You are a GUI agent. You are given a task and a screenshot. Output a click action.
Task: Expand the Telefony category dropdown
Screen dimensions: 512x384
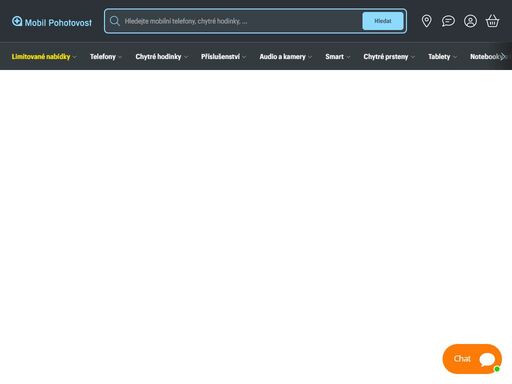click(x=106, y=57)
